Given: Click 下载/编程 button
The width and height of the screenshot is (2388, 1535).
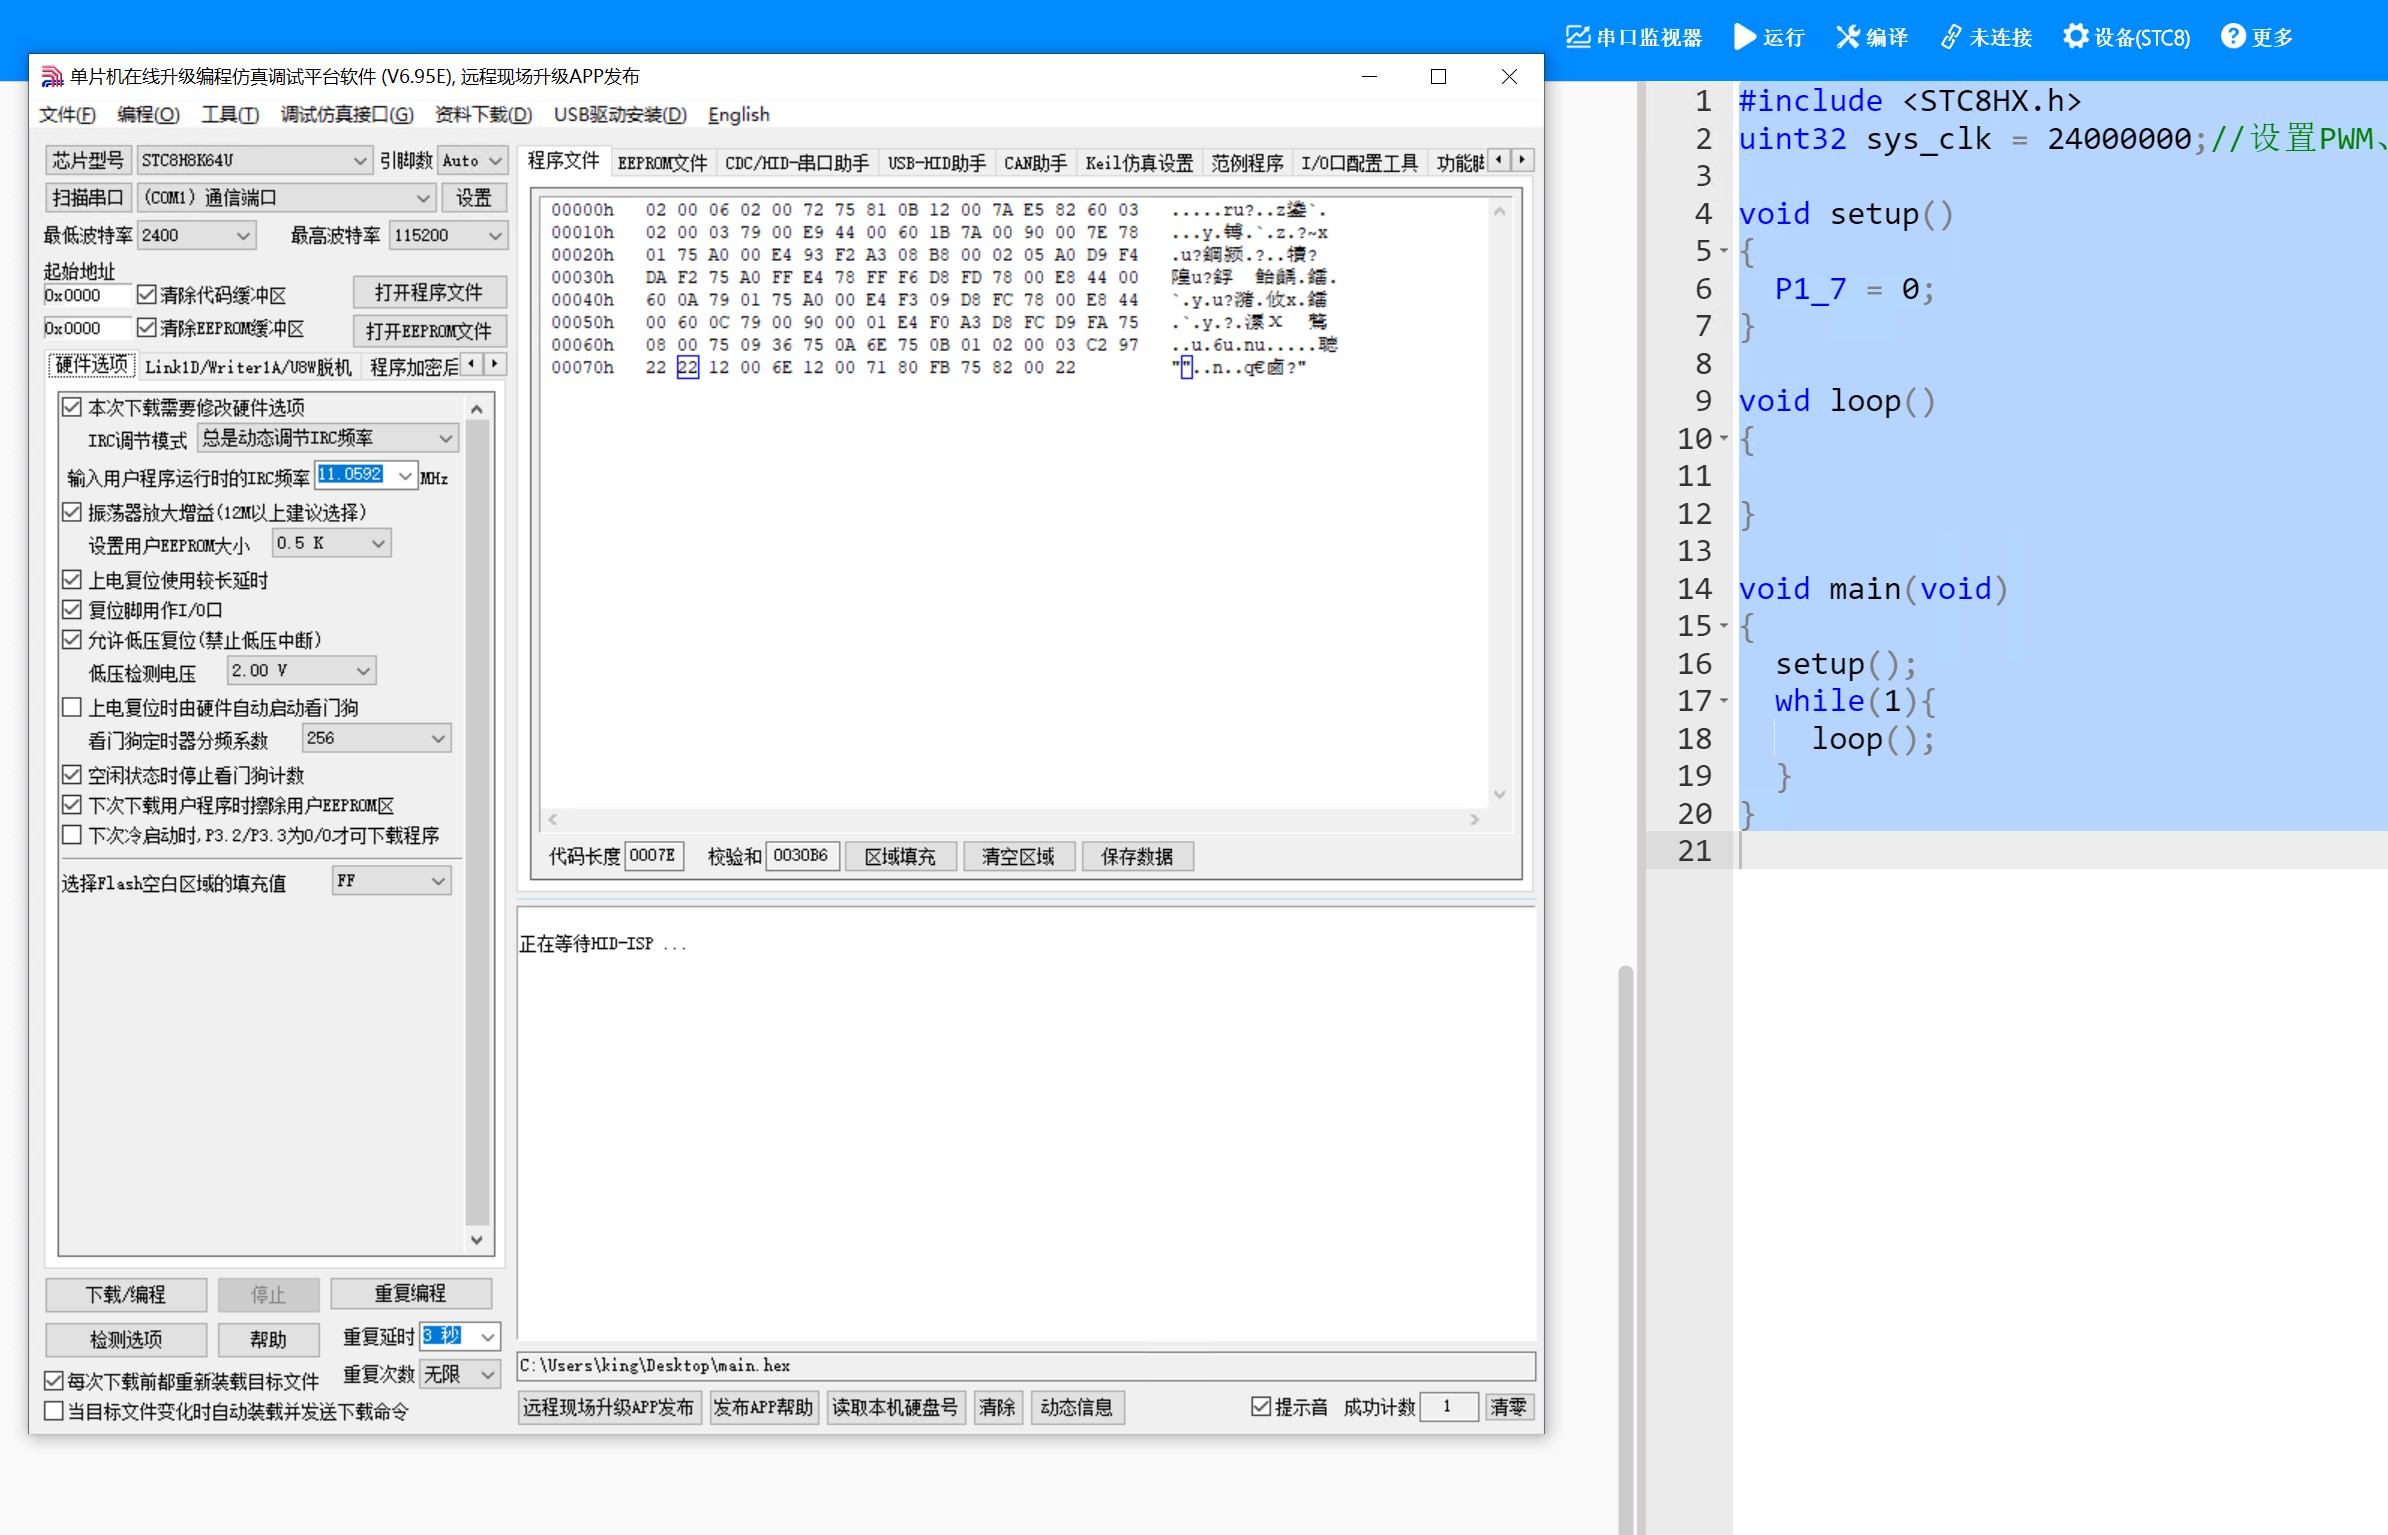Looking at the screenshot, I should pos(126,1295).
